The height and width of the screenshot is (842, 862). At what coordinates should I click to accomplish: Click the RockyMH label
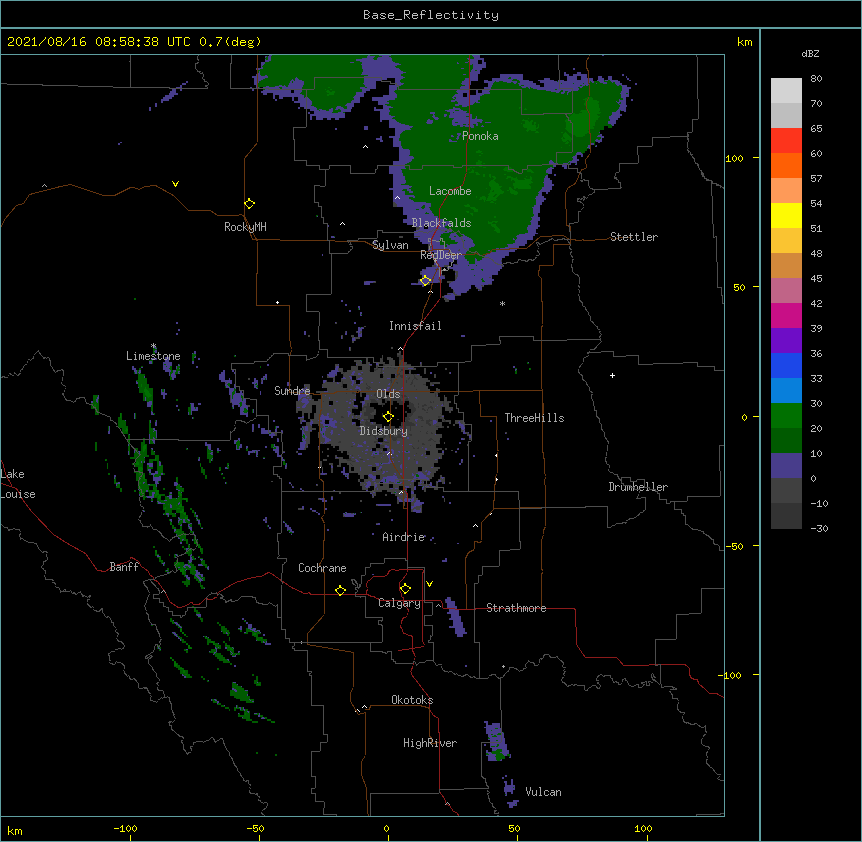tap(245, 227)
